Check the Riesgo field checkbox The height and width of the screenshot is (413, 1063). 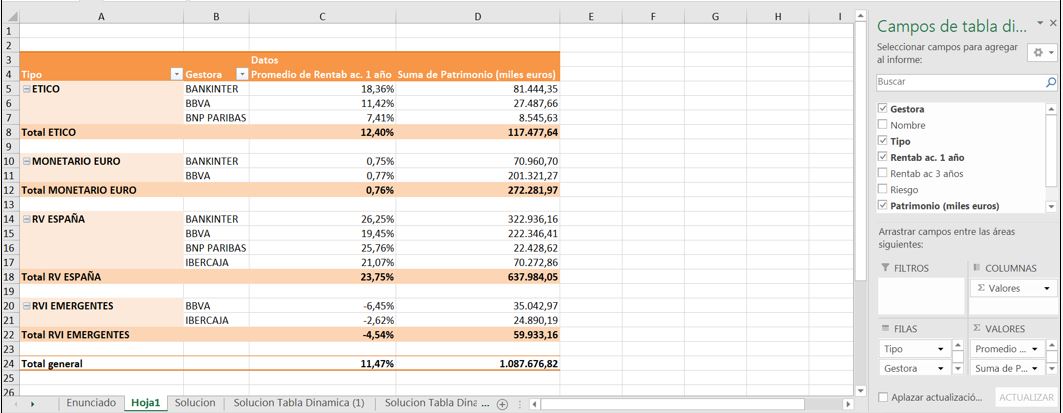point(882,190)
